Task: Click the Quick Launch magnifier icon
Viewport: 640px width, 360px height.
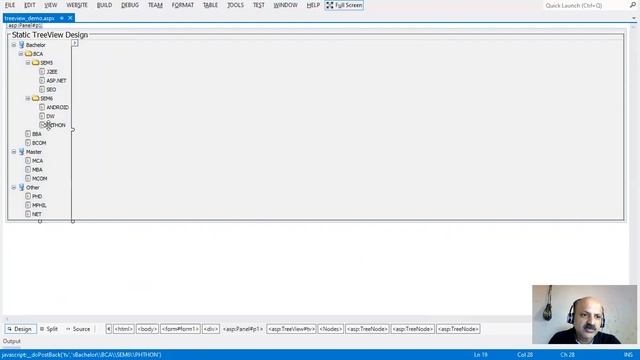Action: [633, 5]
